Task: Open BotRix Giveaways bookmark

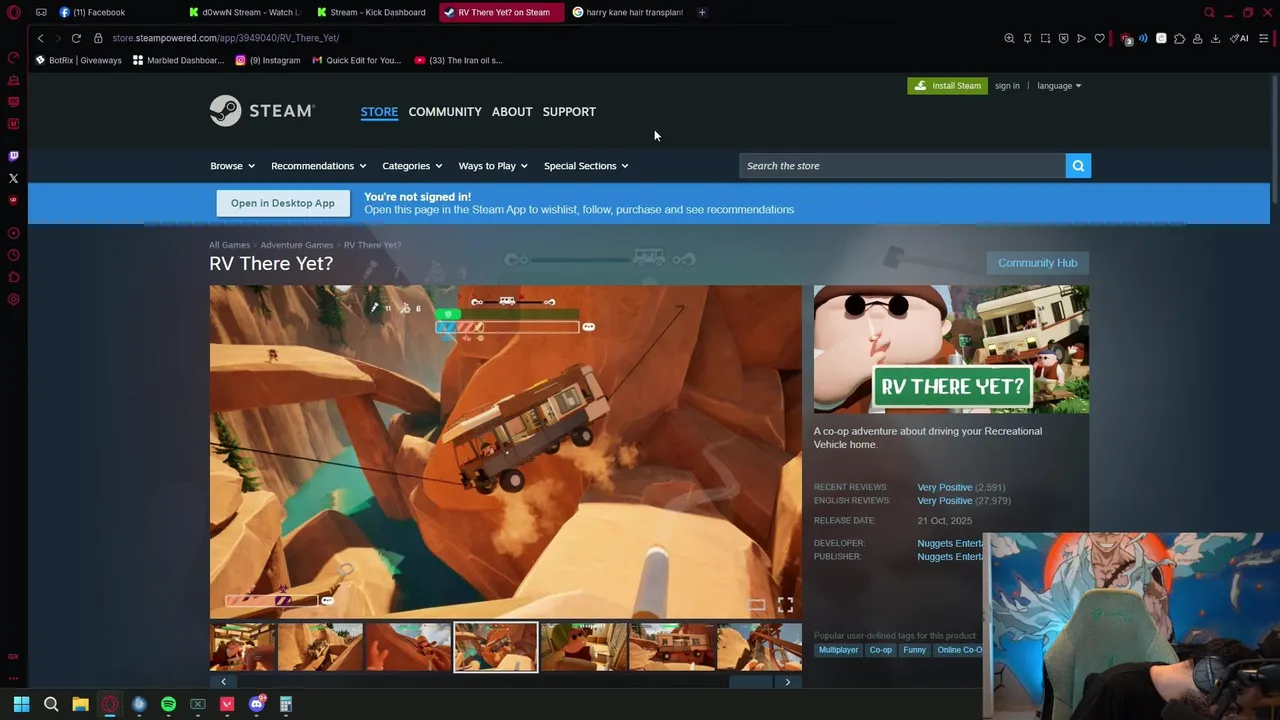Action: pos(78,60)
